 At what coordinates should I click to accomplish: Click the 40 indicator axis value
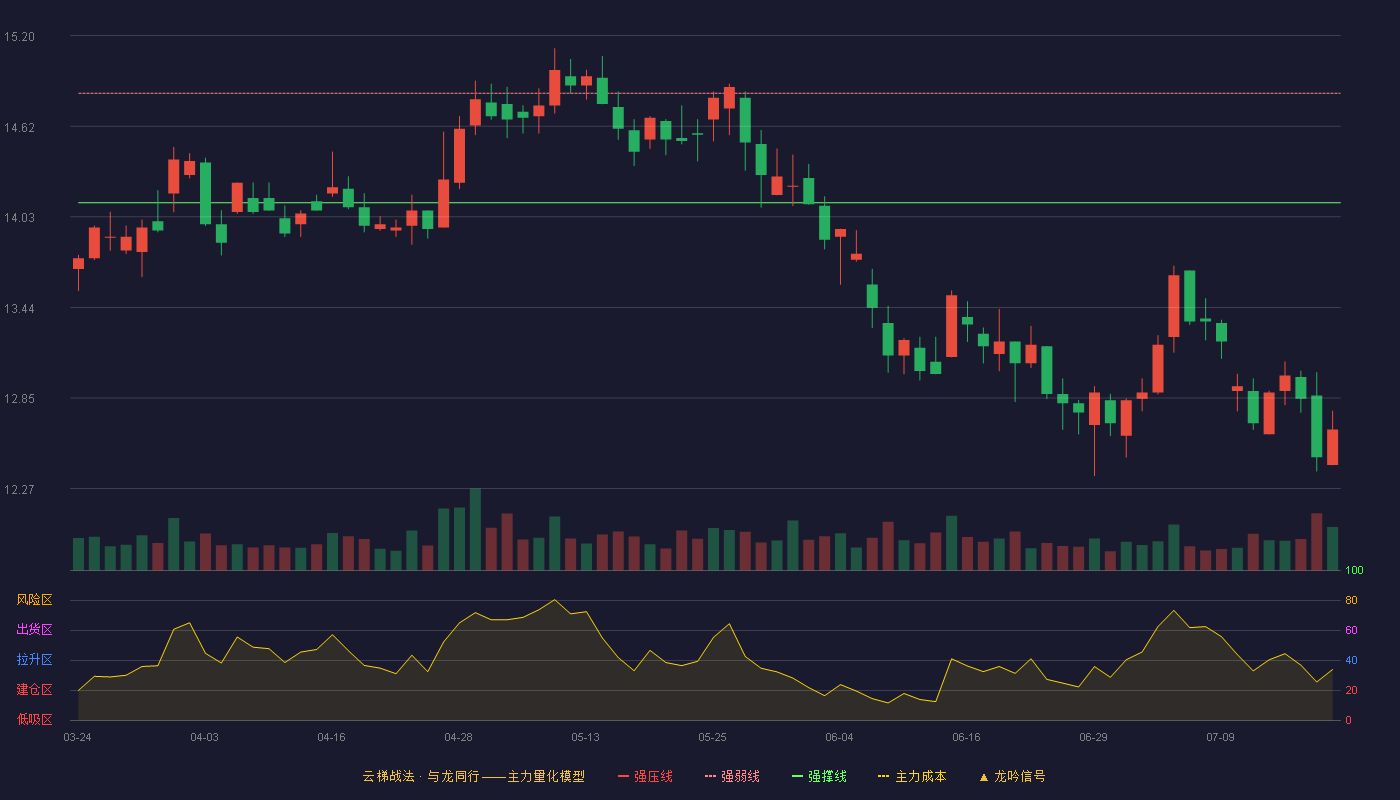[1351, 660]
